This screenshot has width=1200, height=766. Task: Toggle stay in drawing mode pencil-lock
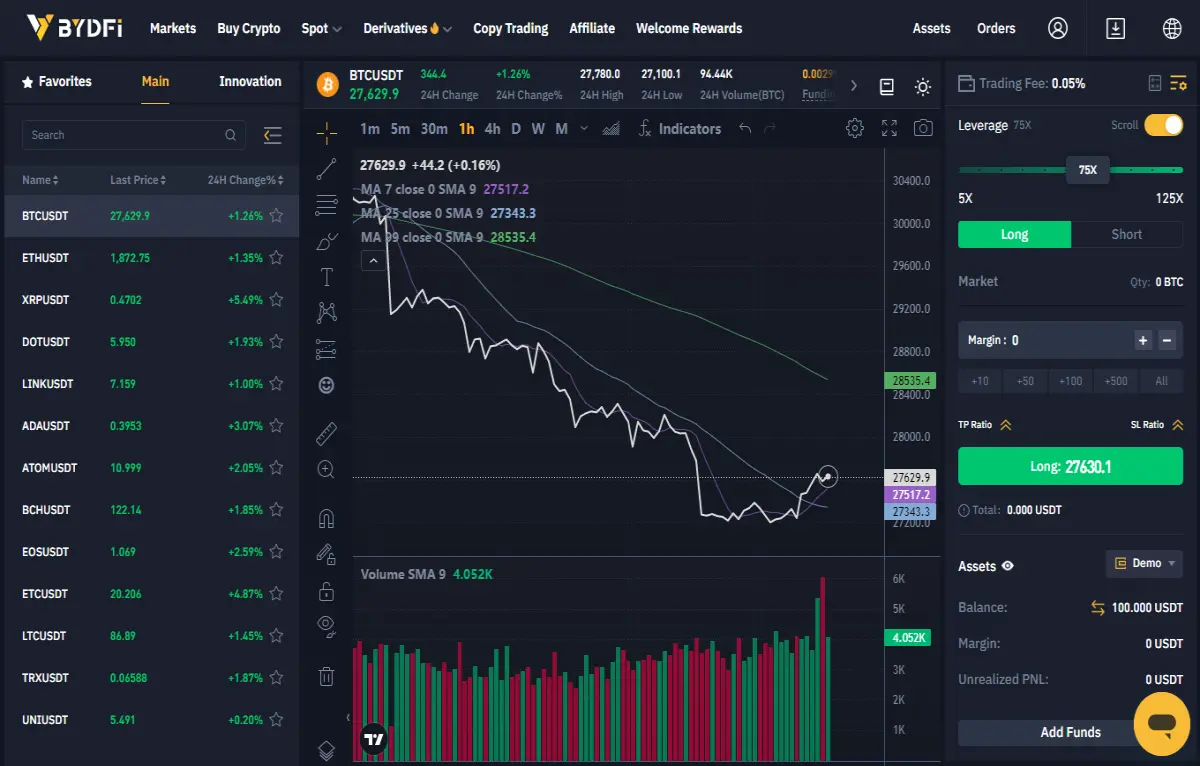[x=326, y=554]
